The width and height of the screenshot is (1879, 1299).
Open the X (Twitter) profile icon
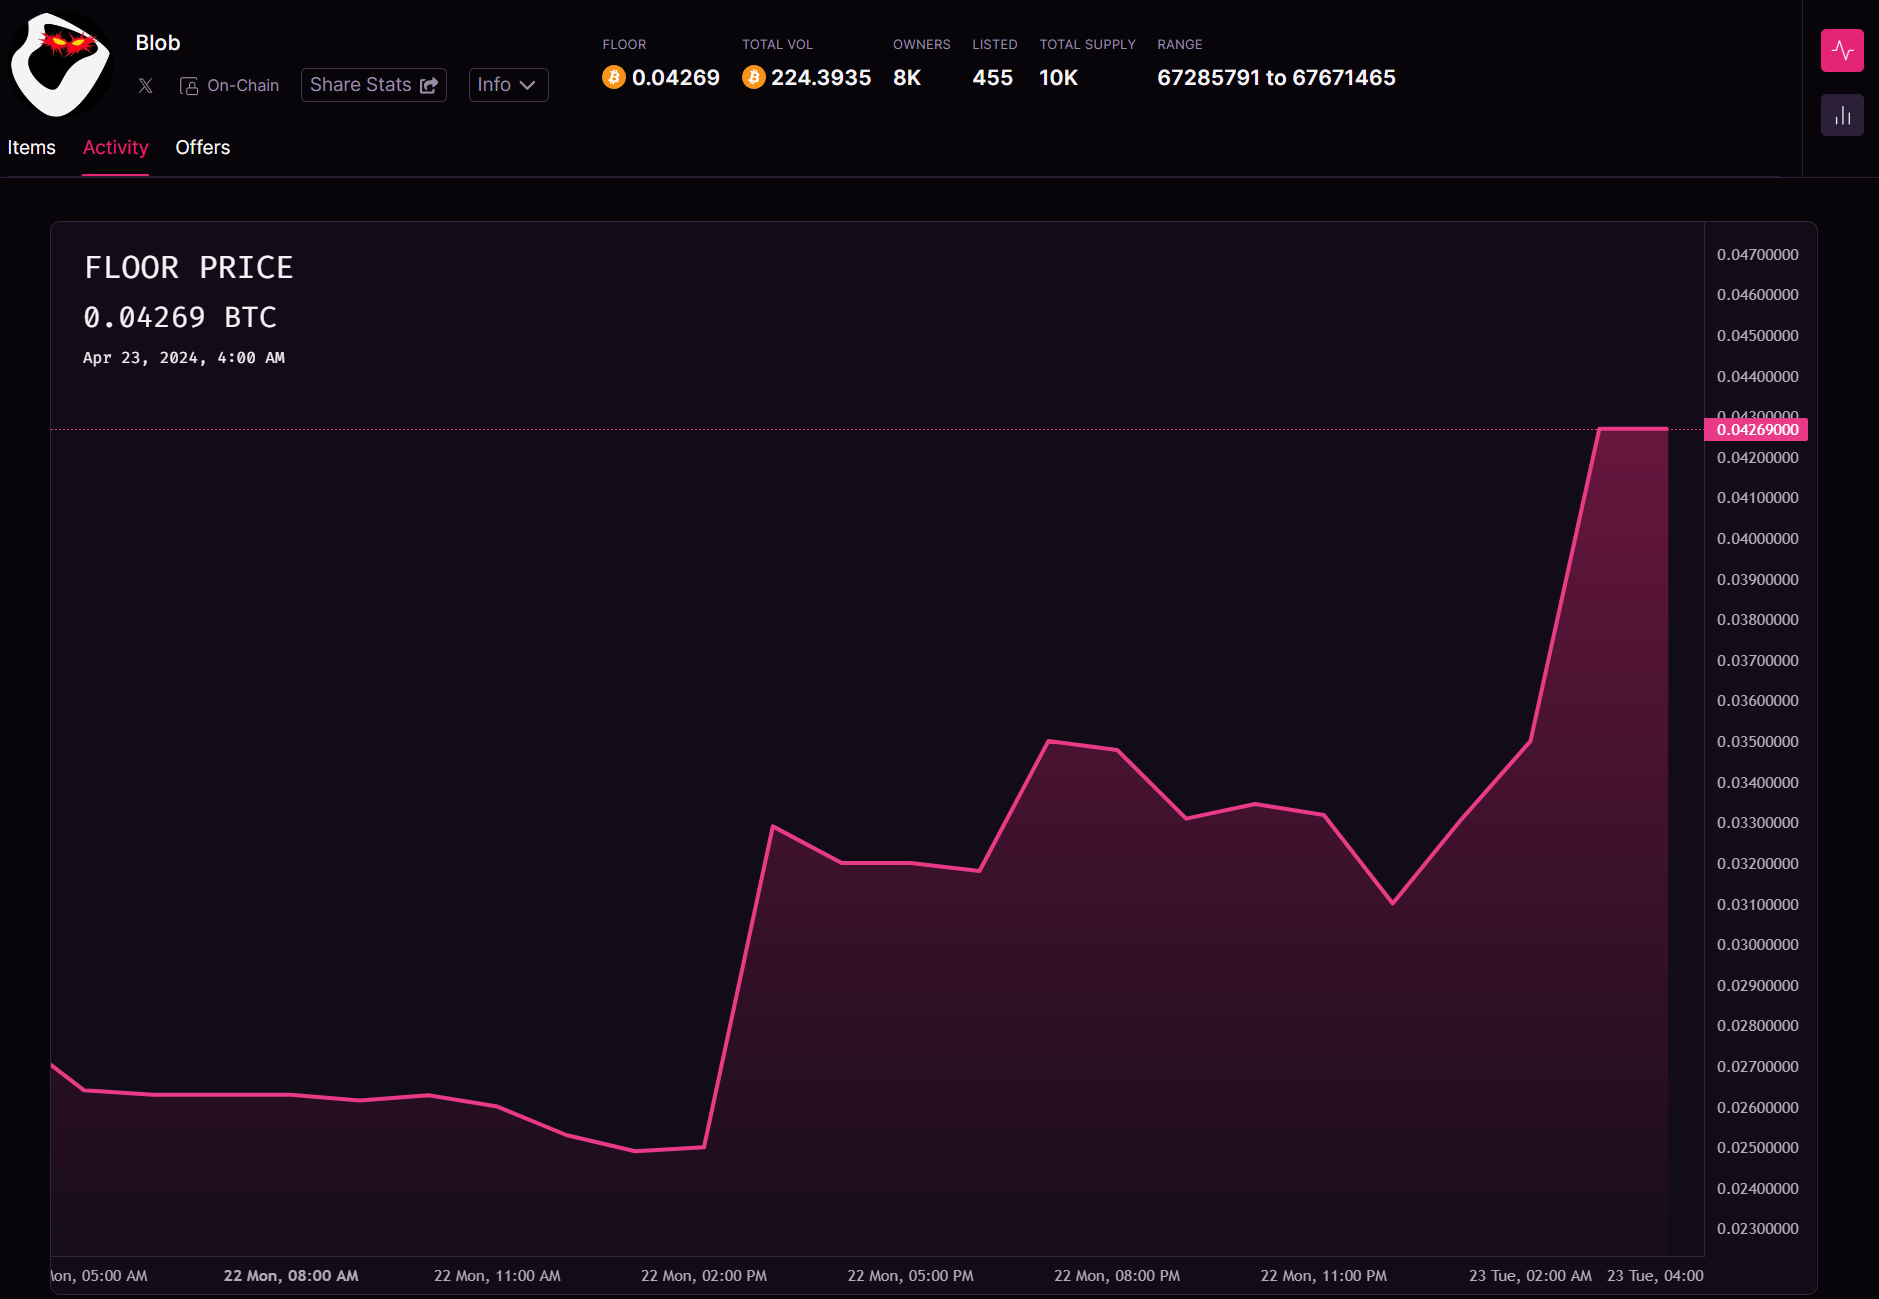(x=146, y=86)
